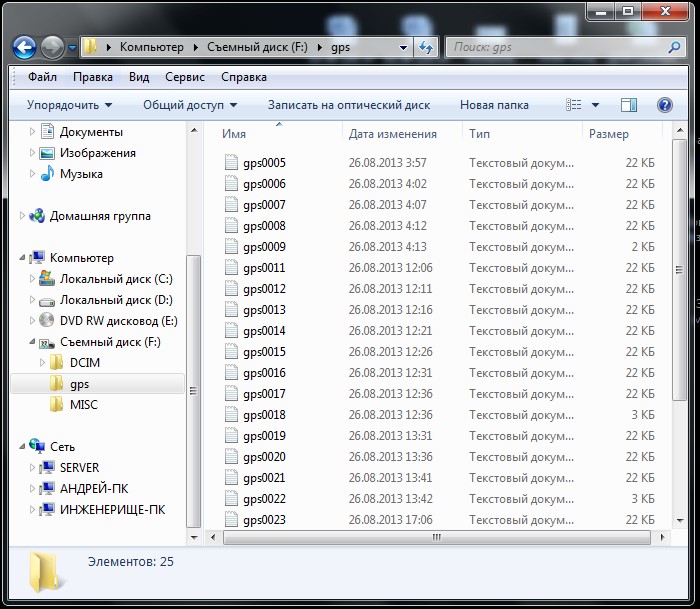Collapse the Сеть tree node
Image resolution: width=700 pixels, height=609 pixels.
[22, 446]
